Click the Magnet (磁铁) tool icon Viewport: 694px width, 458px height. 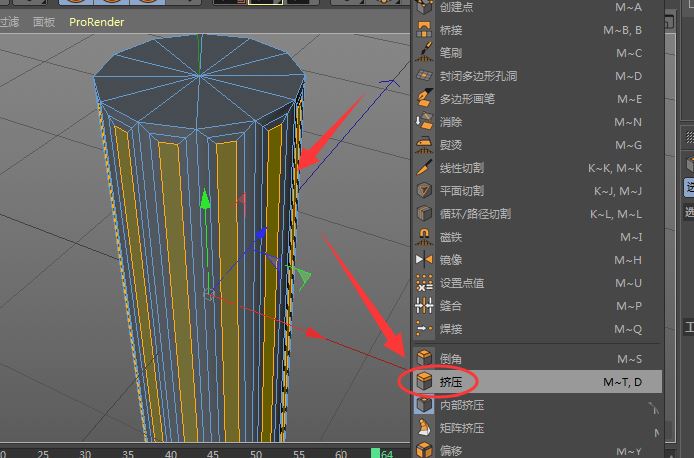424,237
